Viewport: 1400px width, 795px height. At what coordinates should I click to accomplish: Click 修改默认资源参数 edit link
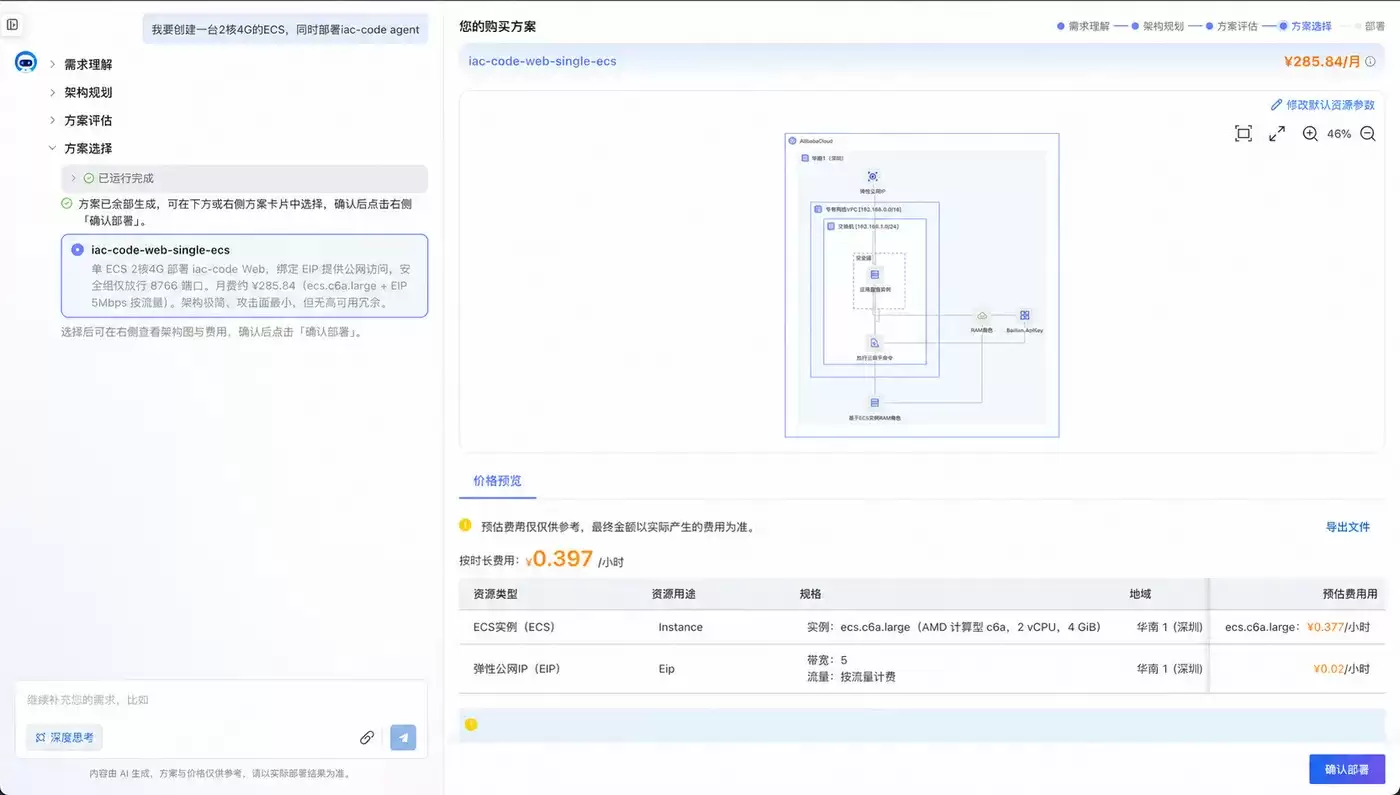click(1323, 105)
